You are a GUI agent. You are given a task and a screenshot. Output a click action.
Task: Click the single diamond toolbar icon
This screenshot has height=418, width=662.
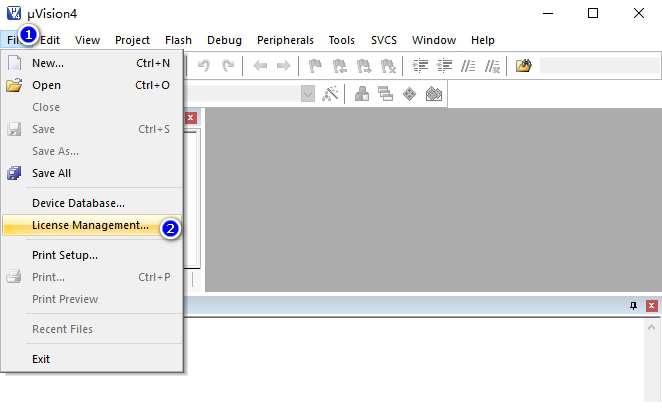(x=410, y=94)
